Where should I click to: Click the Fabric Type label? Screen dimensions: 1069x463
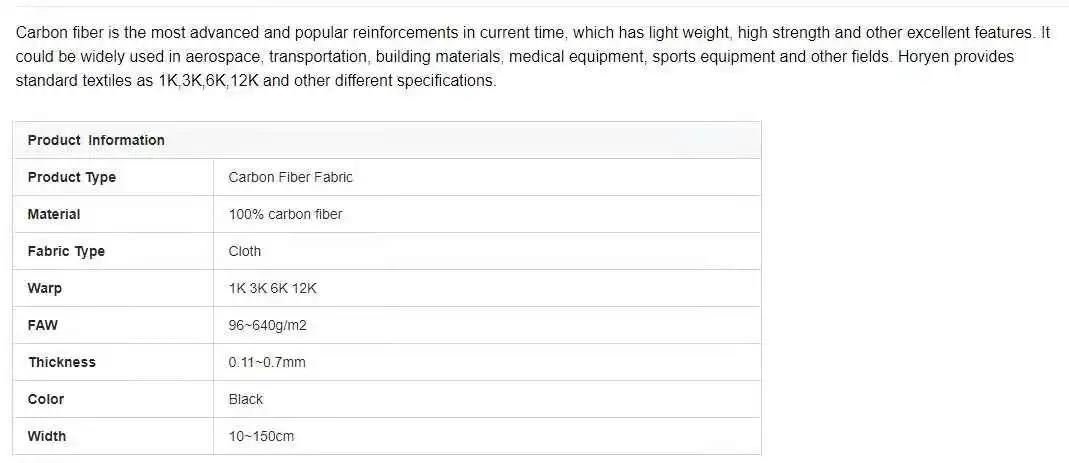coord(66,251)
